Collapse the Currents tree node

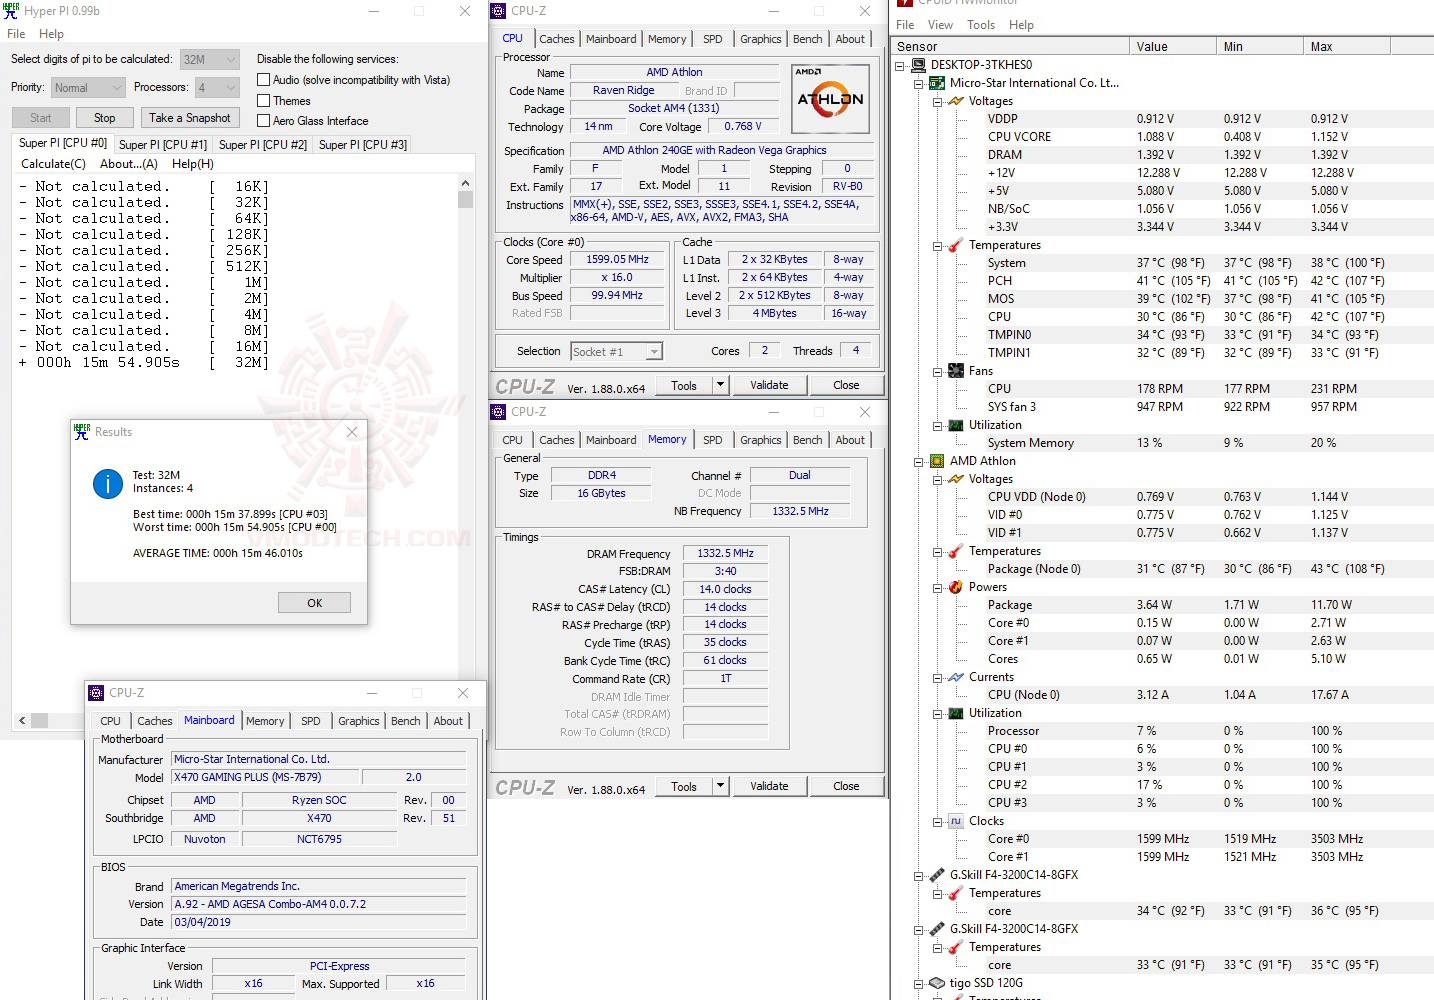(938, 677)
